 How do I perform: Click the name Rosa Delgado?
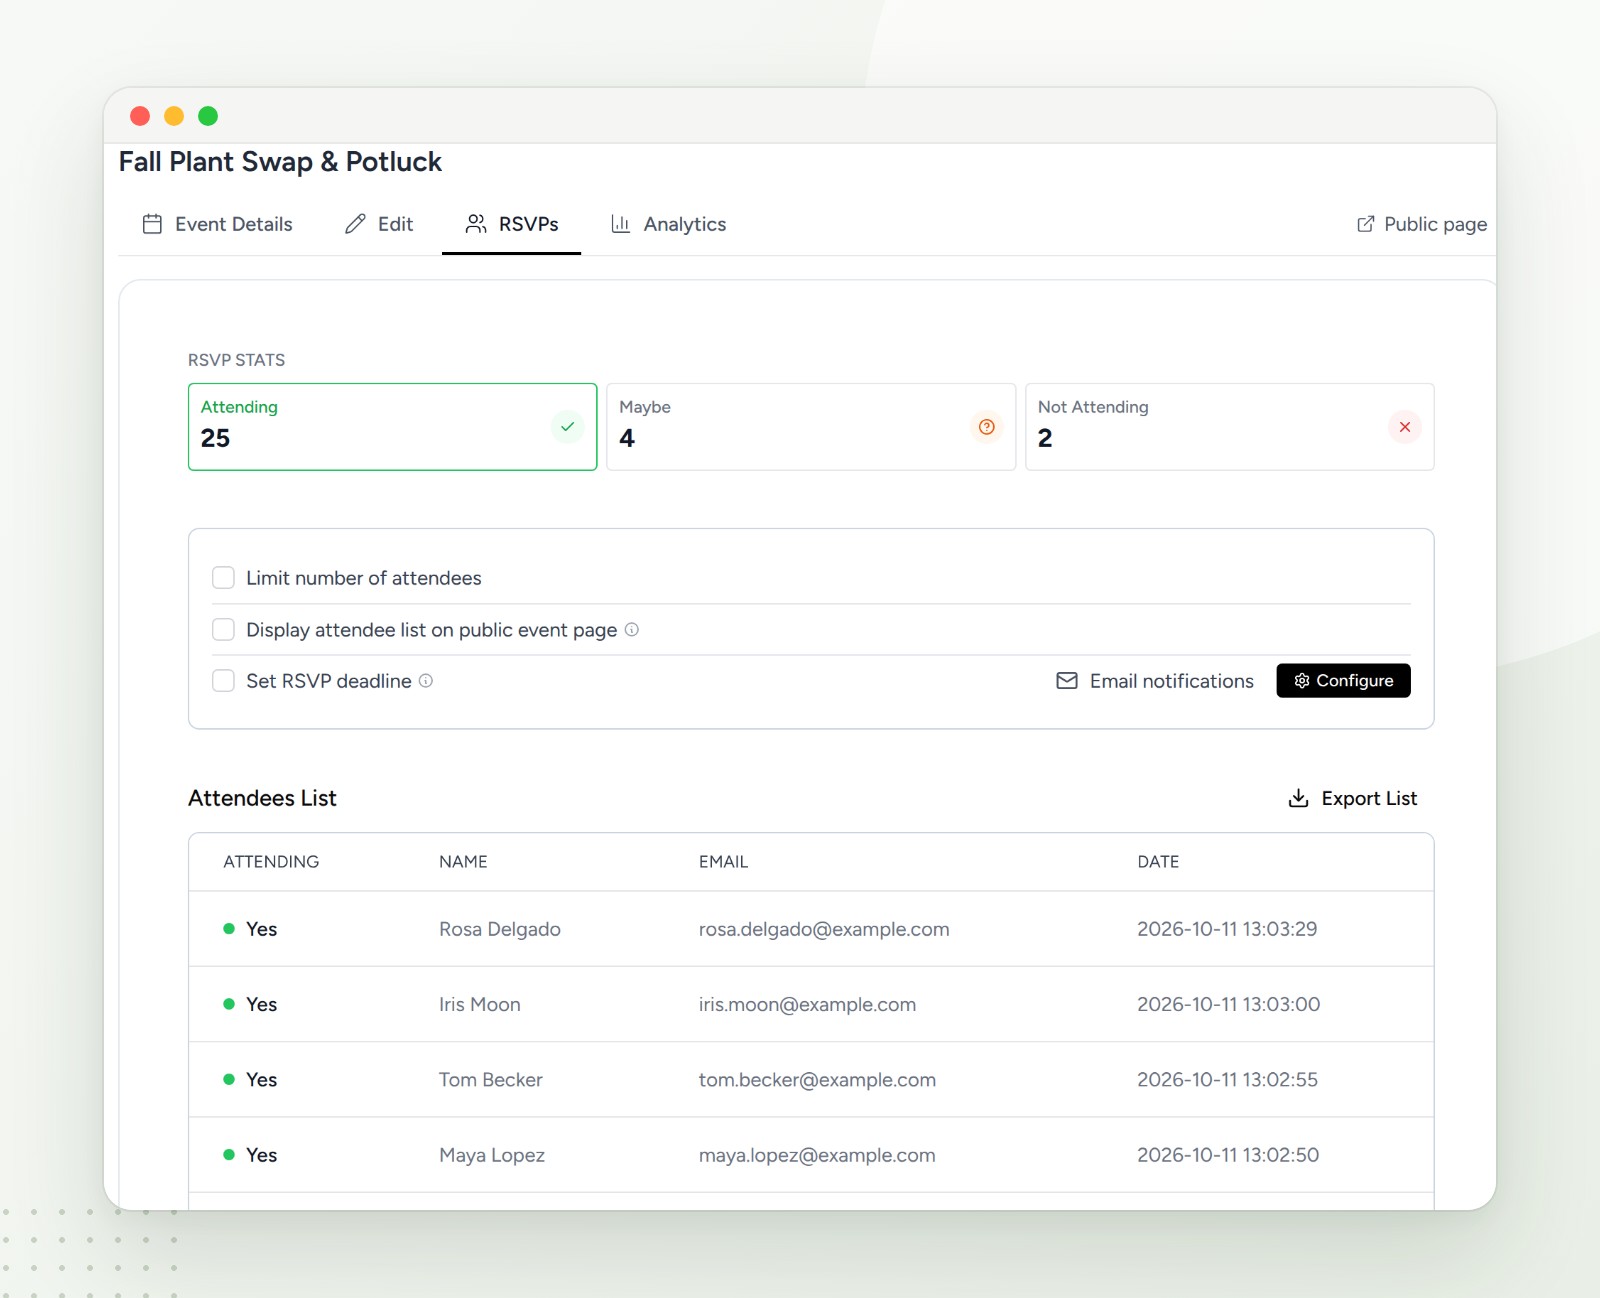(x=500, y=929)
